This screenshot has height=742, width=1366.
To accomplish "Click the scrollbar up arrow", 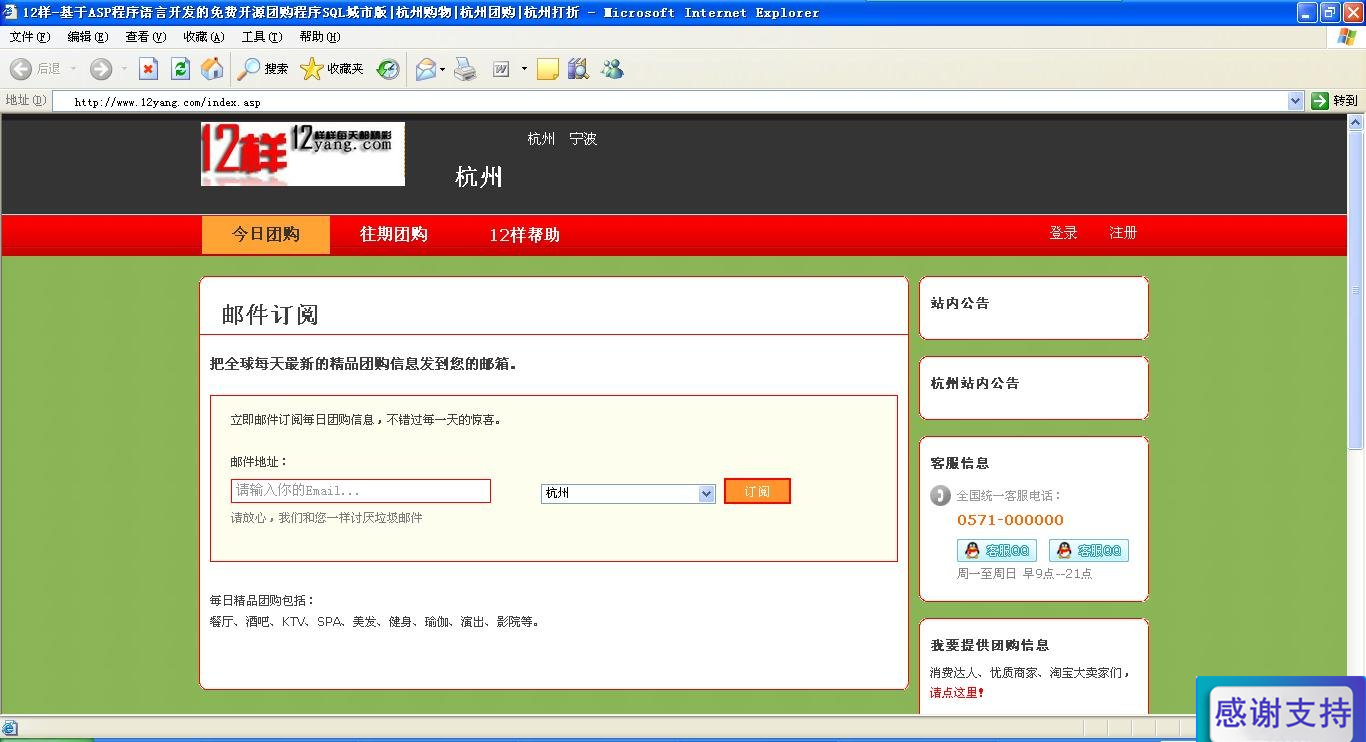I will point(1356,124).
